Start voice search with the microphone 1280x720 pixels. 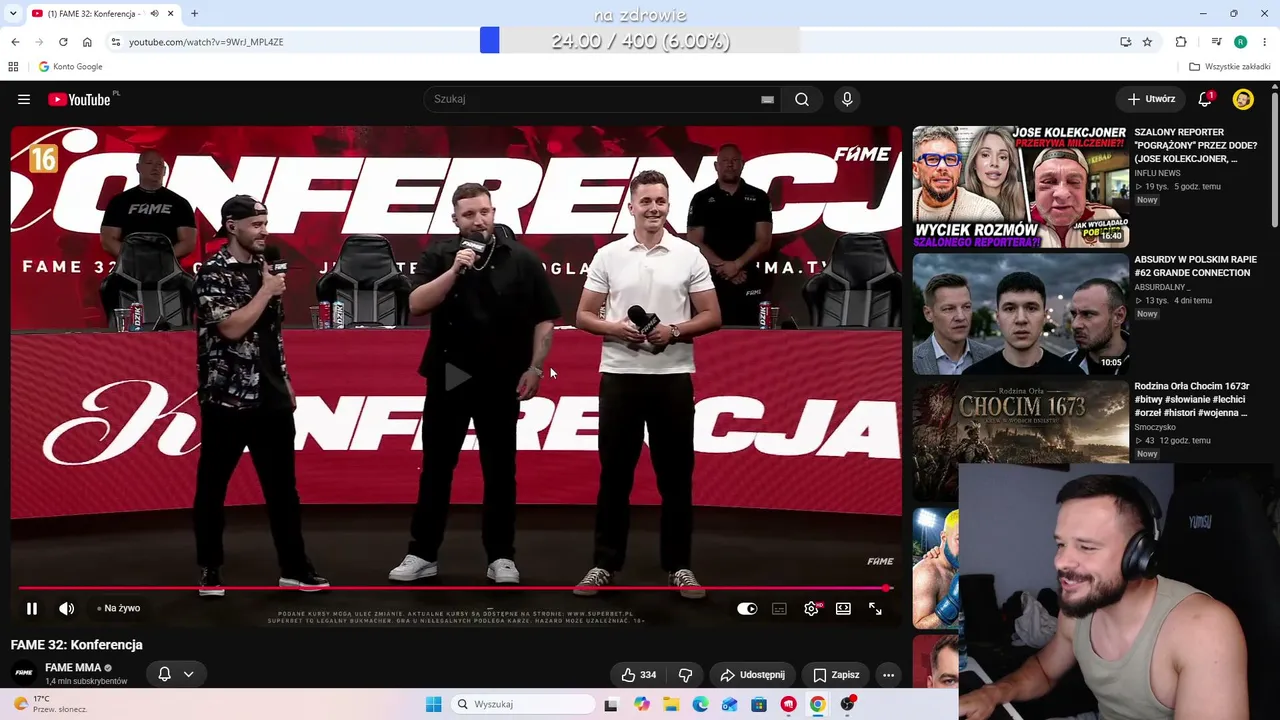(847, 99)
